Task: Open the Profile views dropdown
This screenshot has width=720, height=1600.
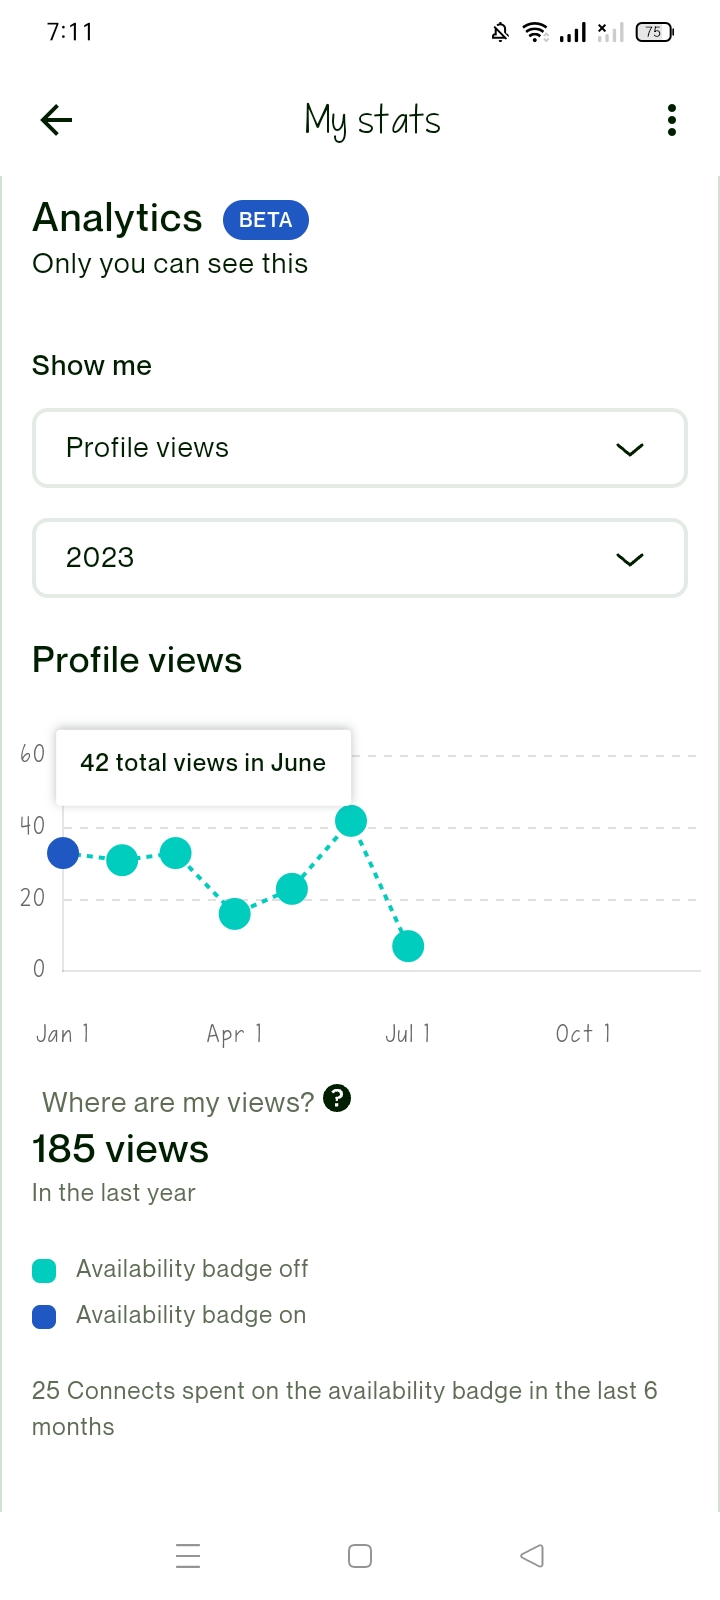Action: tap(360, 448)
